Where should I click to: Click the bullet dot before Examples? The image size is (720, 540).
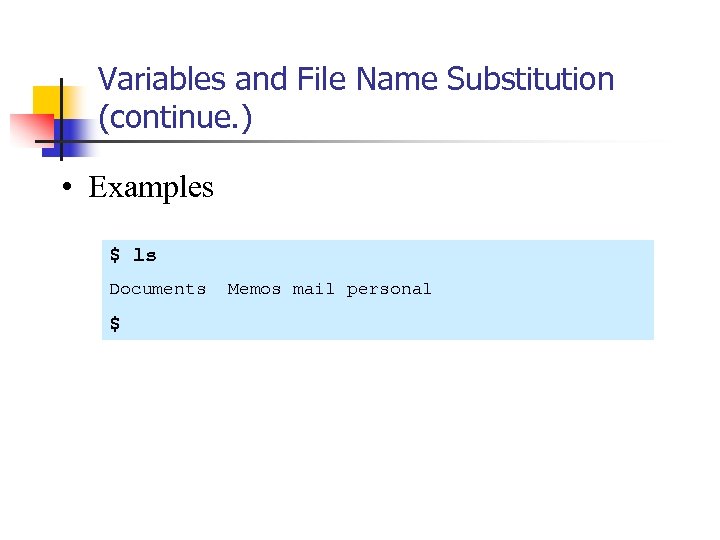(x=62, y=188)
